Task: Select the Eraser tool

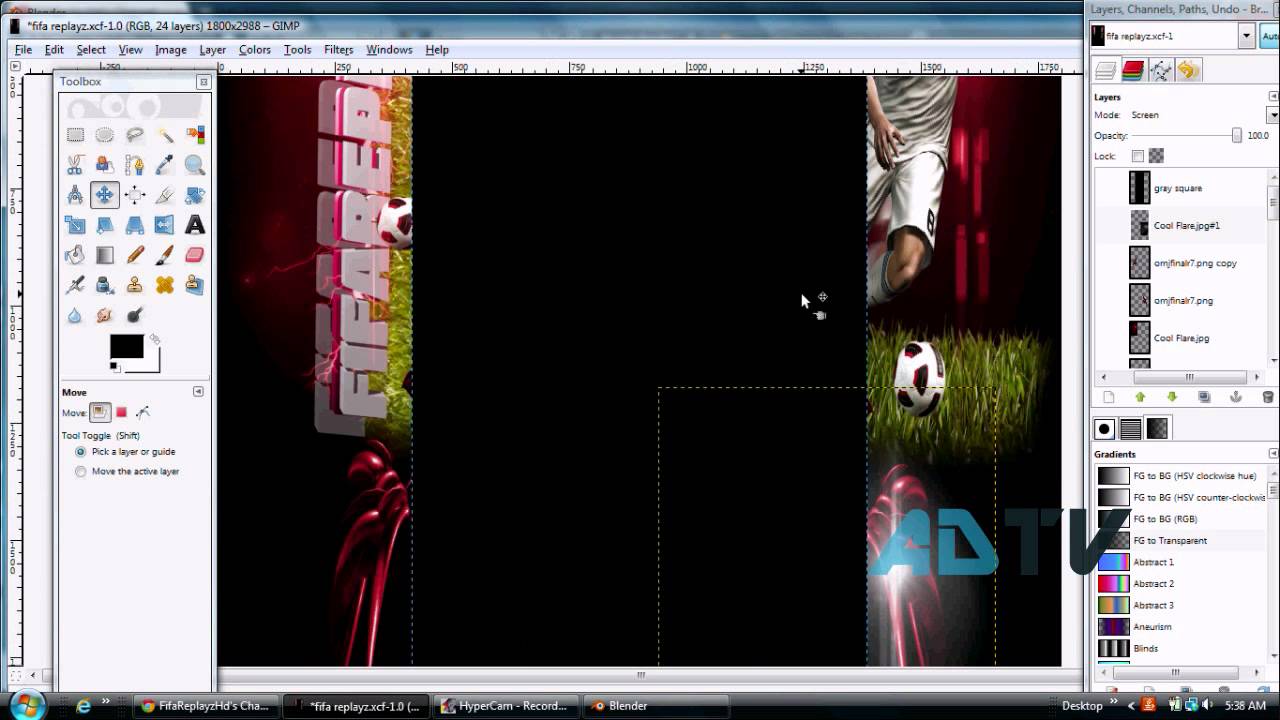Action: (195, 255)
